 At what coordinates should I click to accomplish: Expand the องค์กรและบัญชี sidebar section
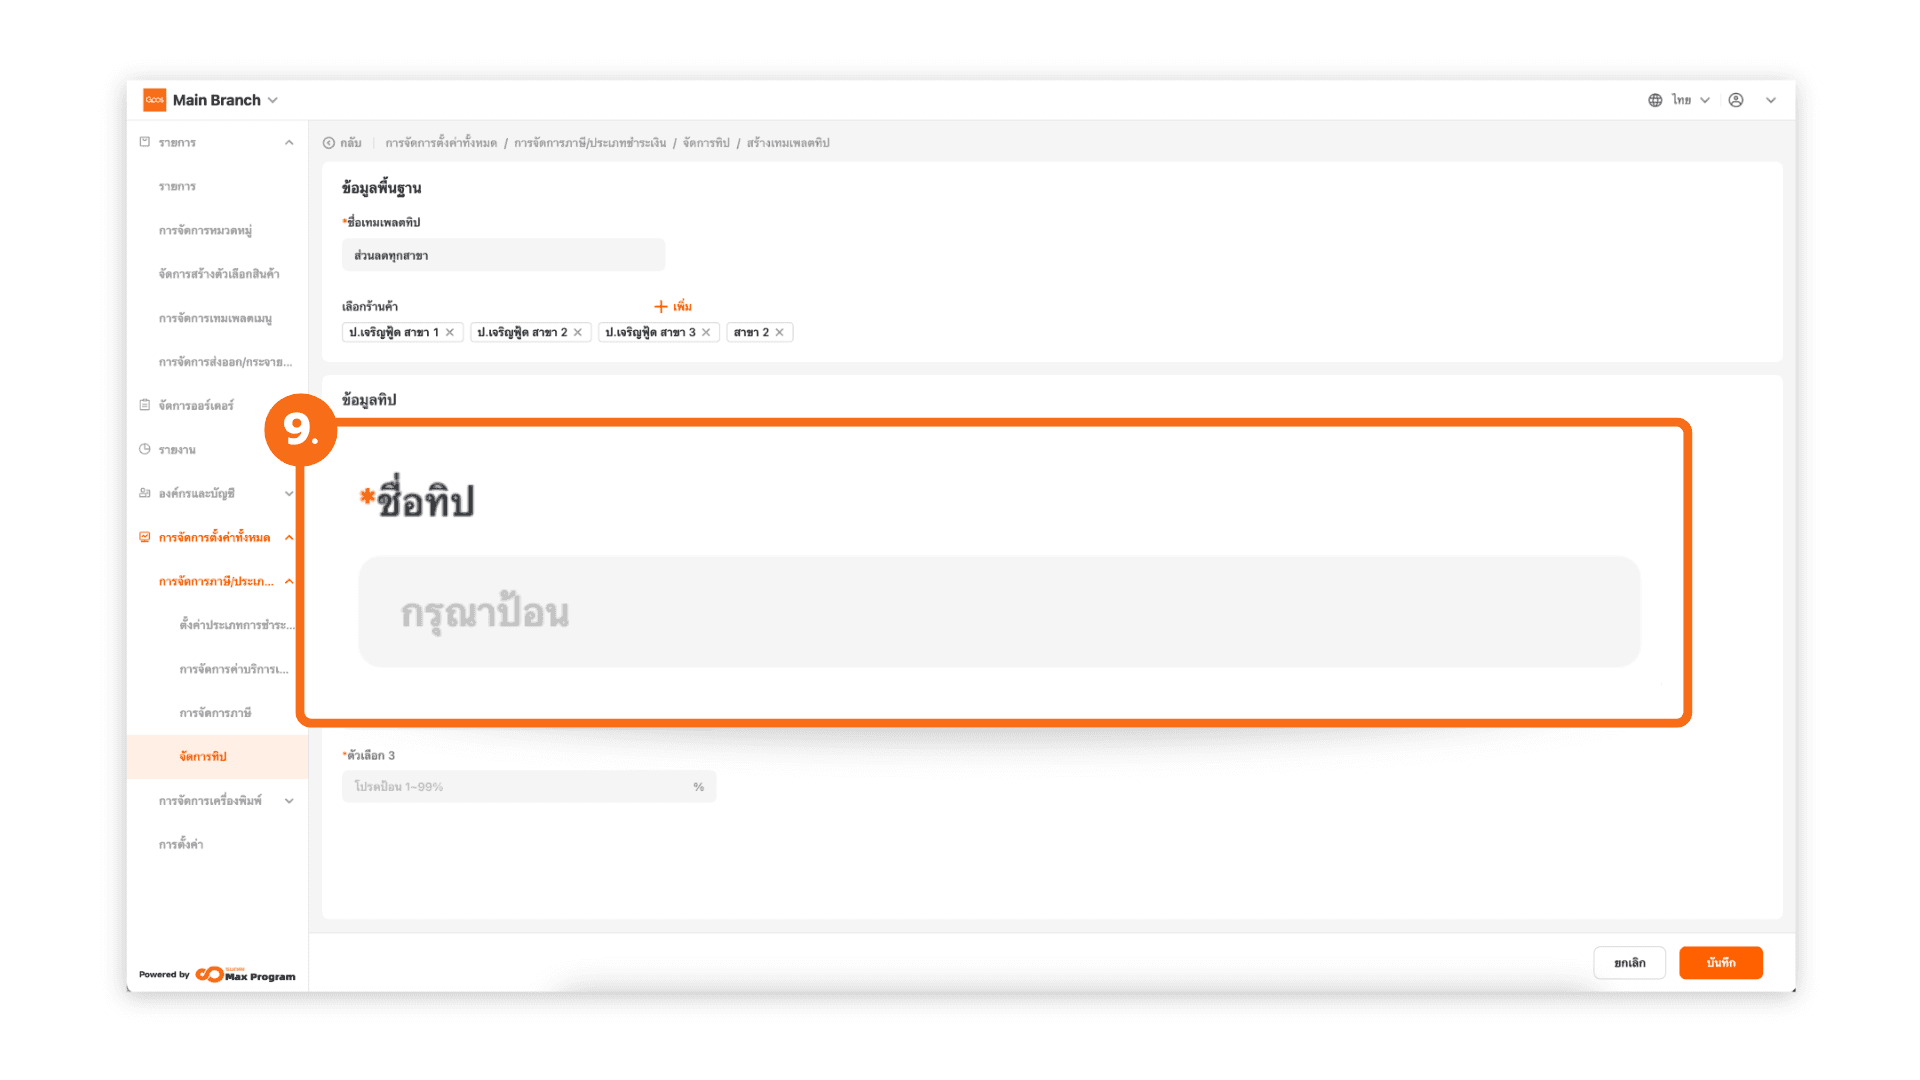click(x=289, y=493)
